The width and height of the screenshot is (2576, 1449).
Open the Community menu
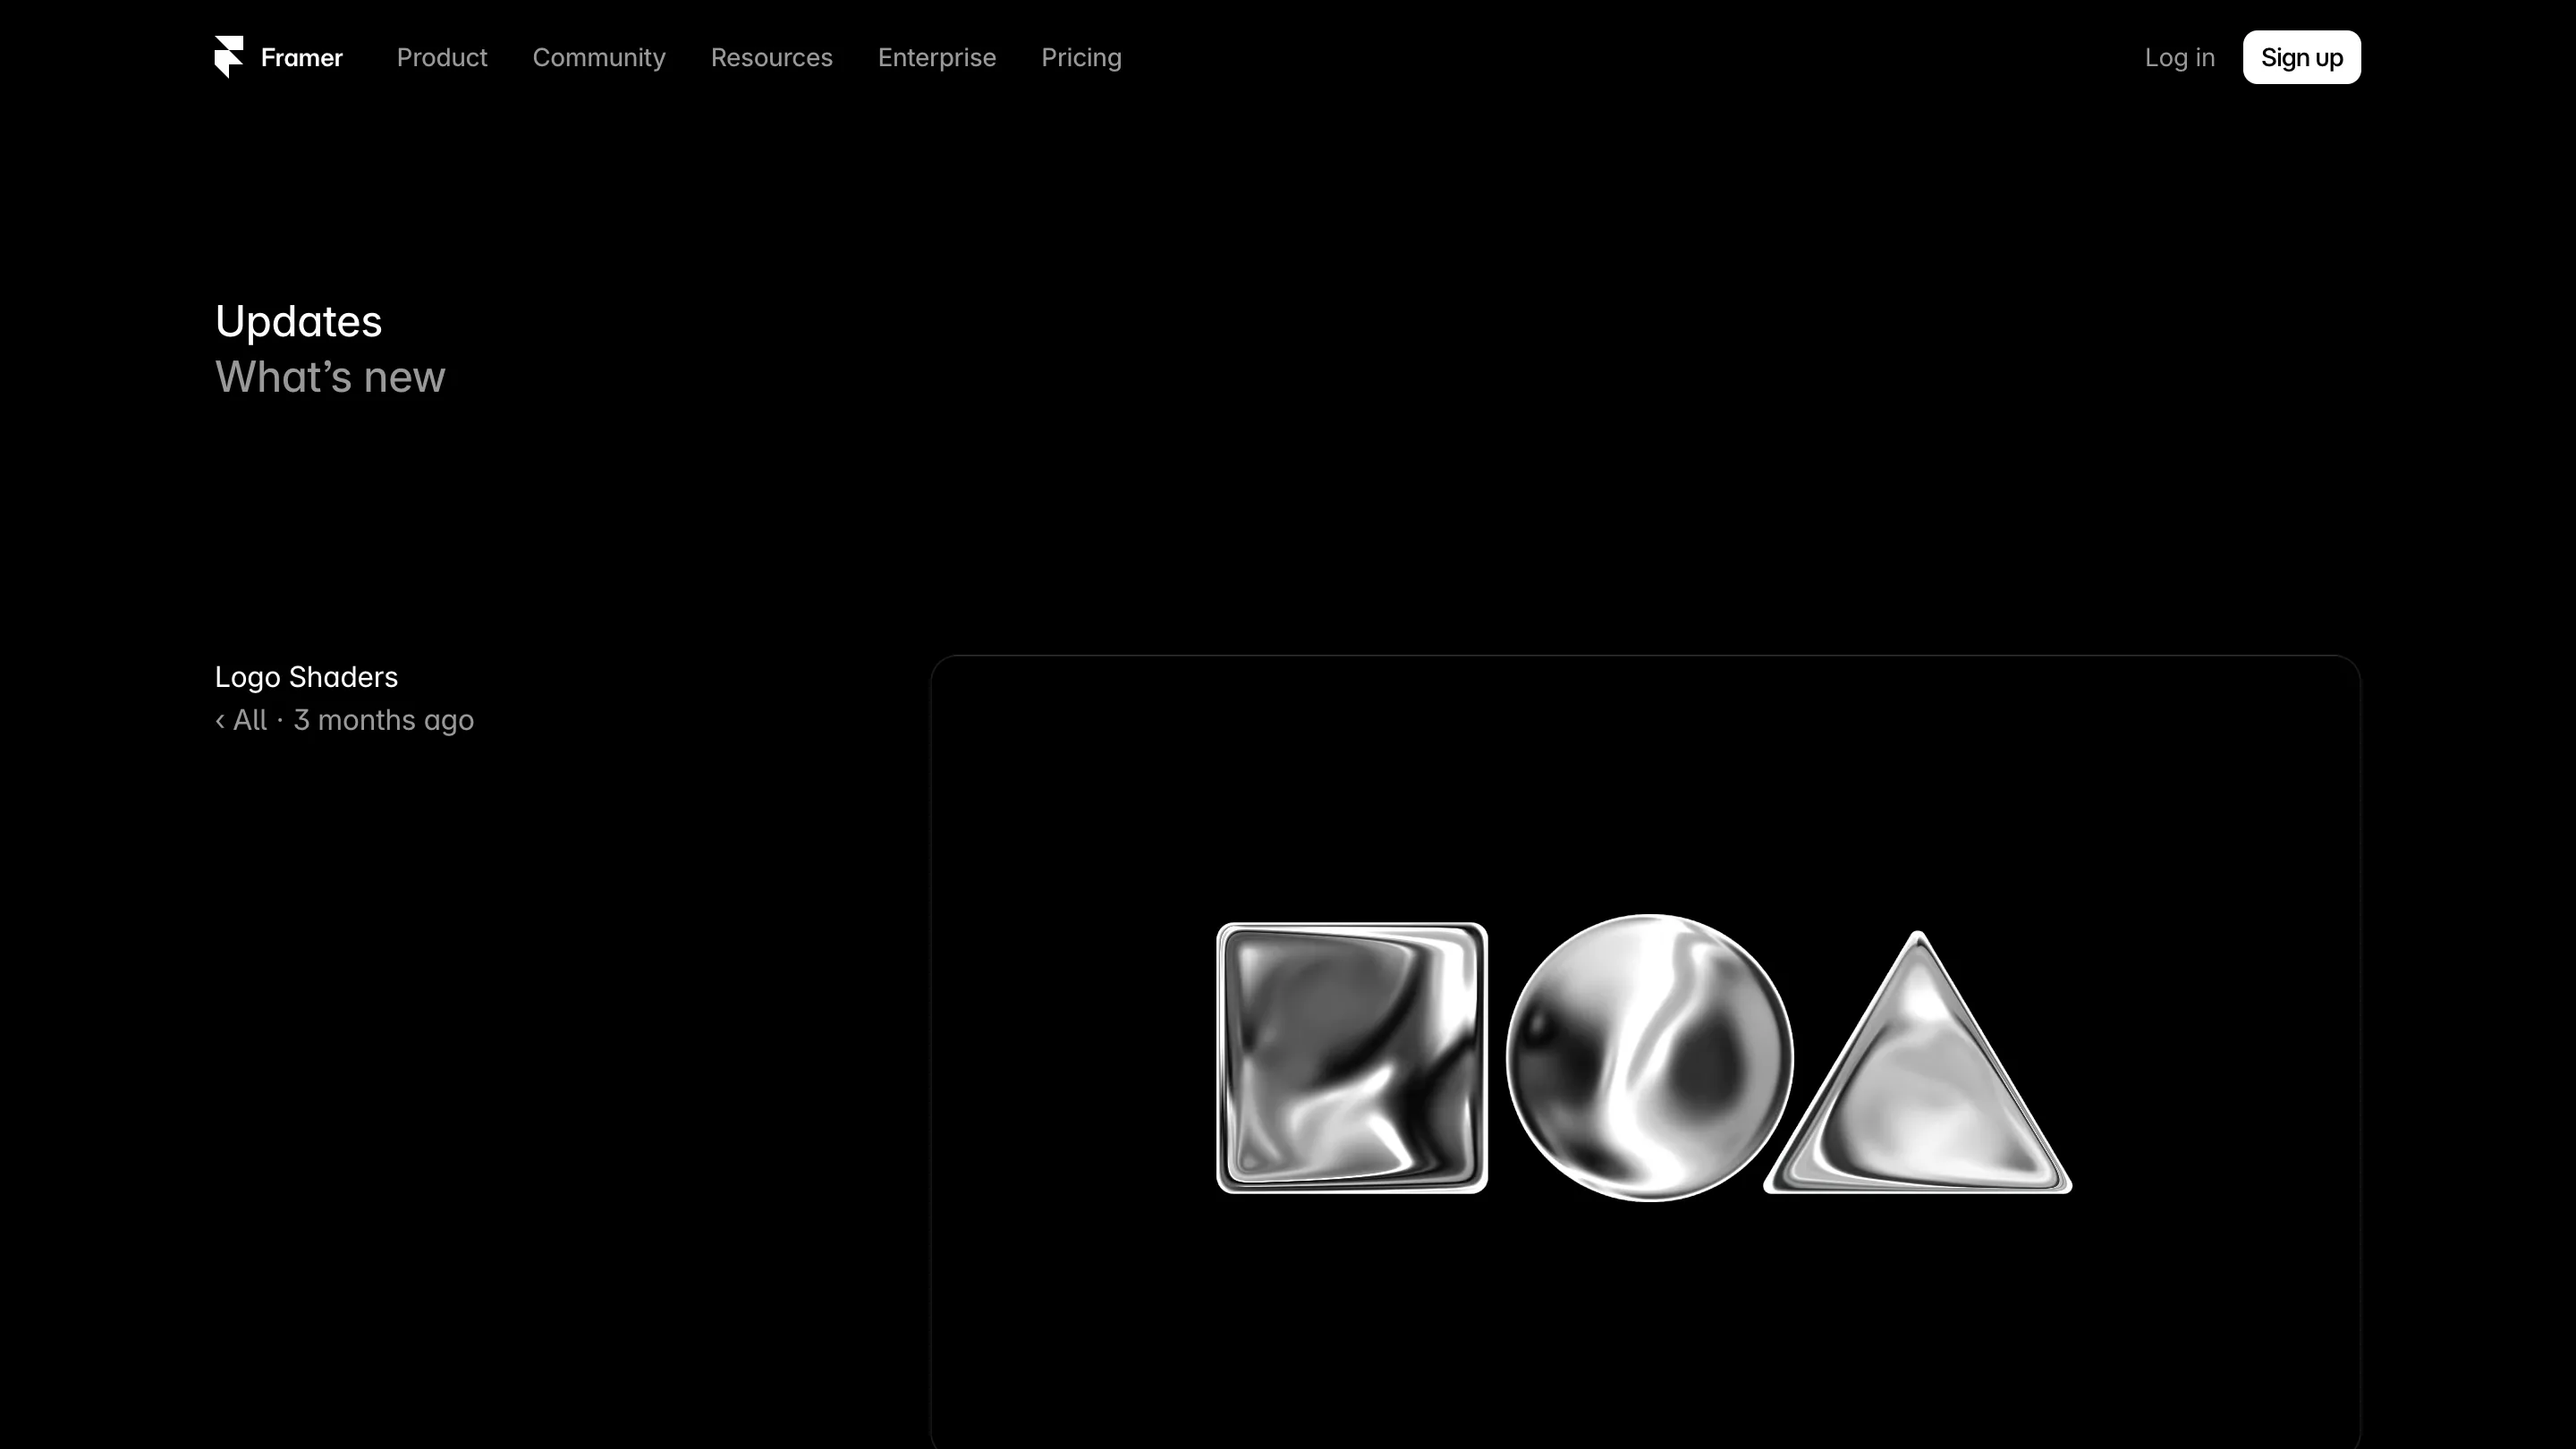point(599,58)
